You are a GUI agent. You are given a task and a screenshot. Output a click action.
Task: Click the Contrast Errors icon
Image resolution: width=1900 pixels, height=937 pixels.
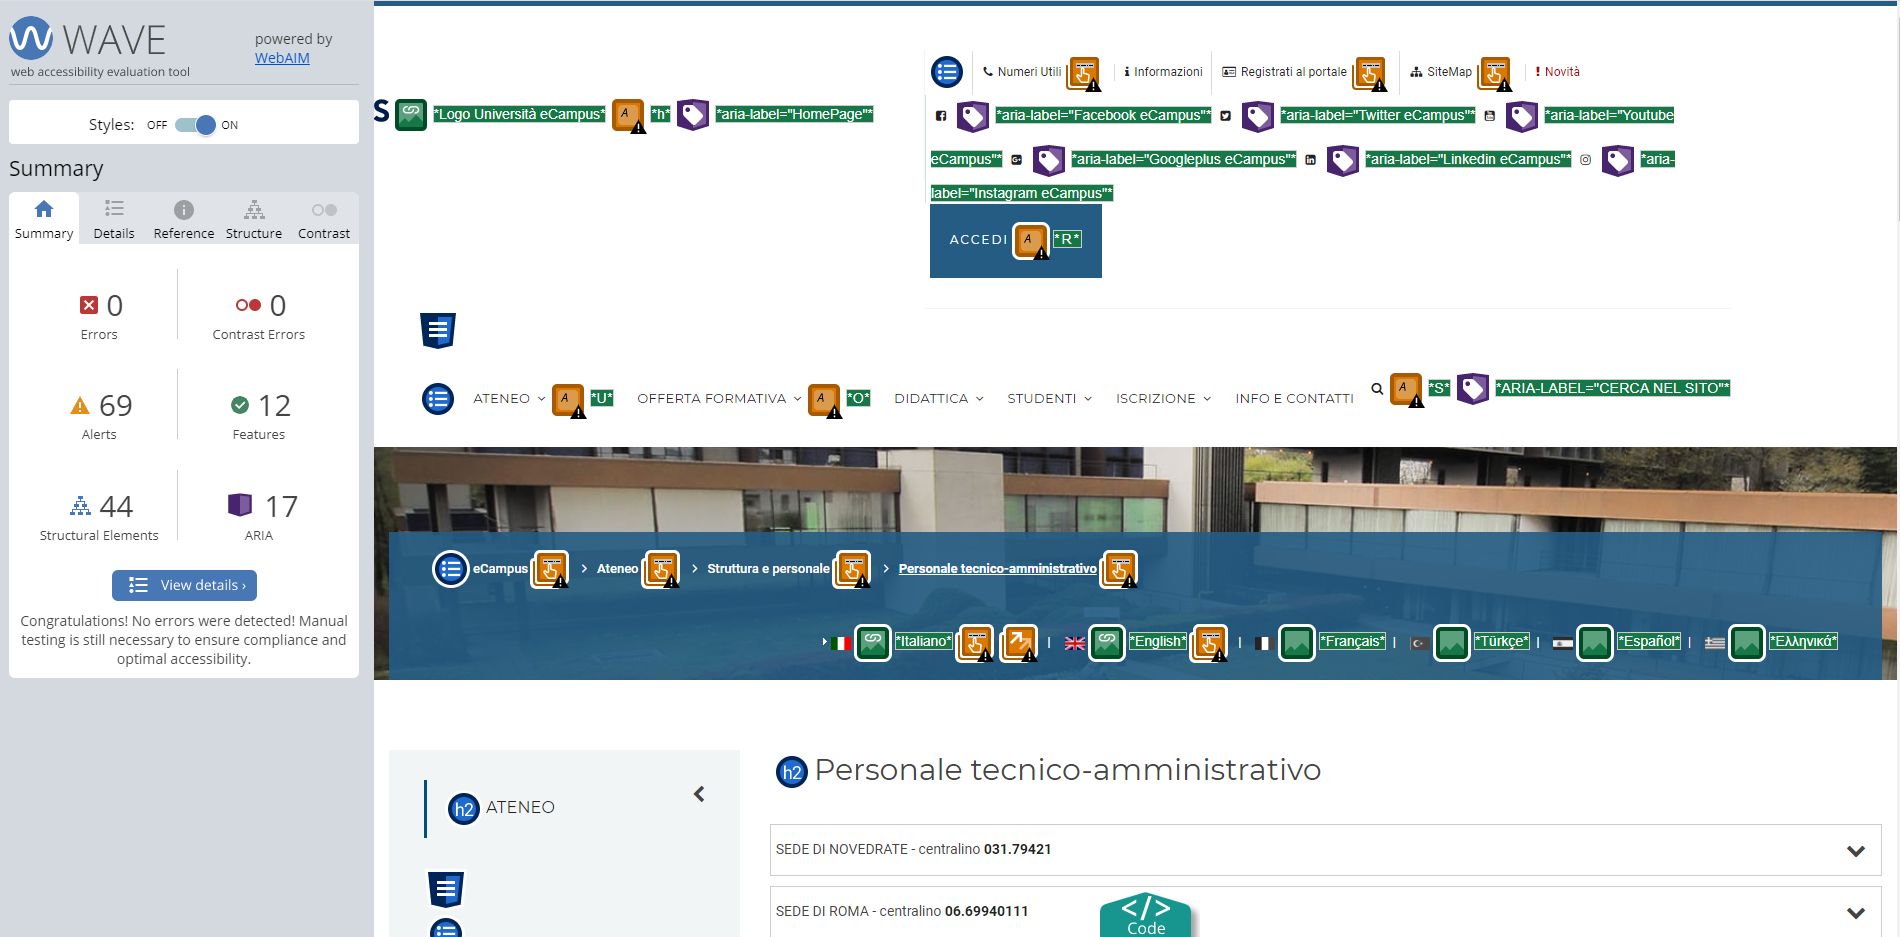coord(248,305)
